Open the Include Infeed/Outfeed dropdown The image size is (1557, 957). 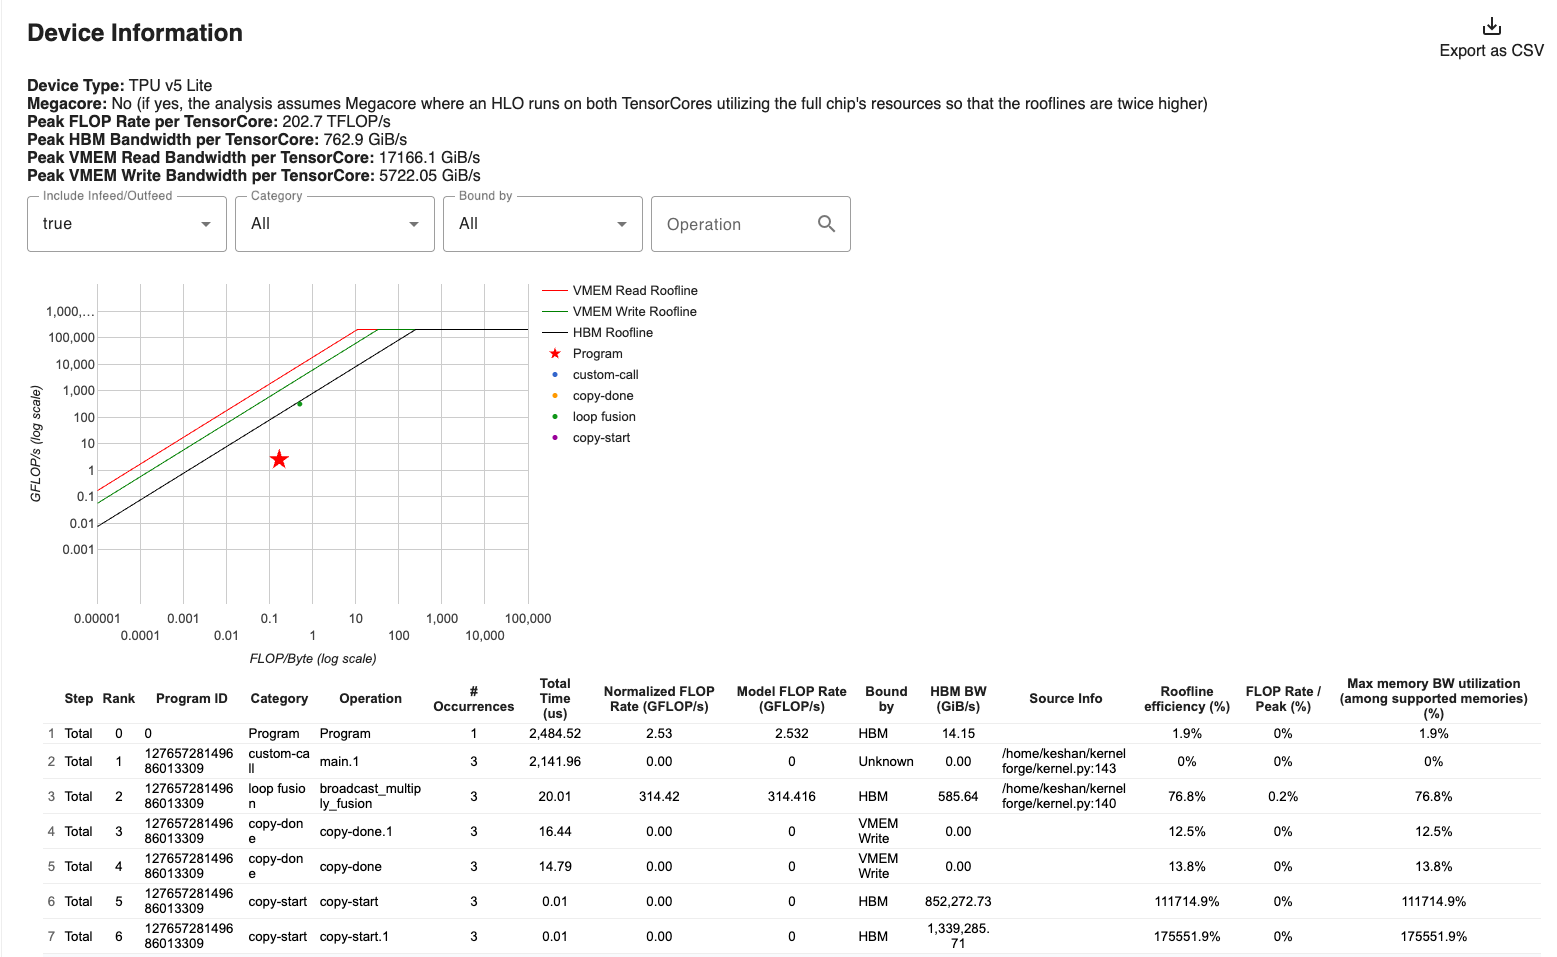click(x=127, y=224)
